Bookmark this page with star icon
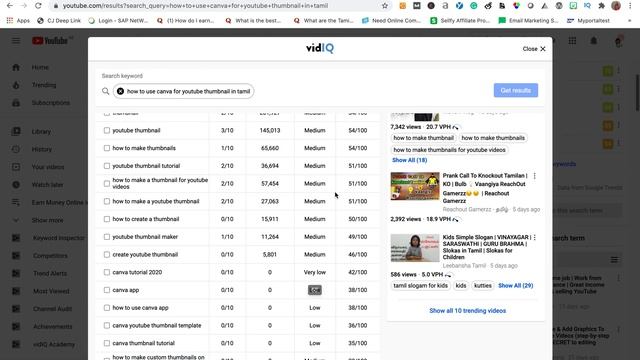The width and height of the screenshot is (640, 360). (x=385, y=6)
